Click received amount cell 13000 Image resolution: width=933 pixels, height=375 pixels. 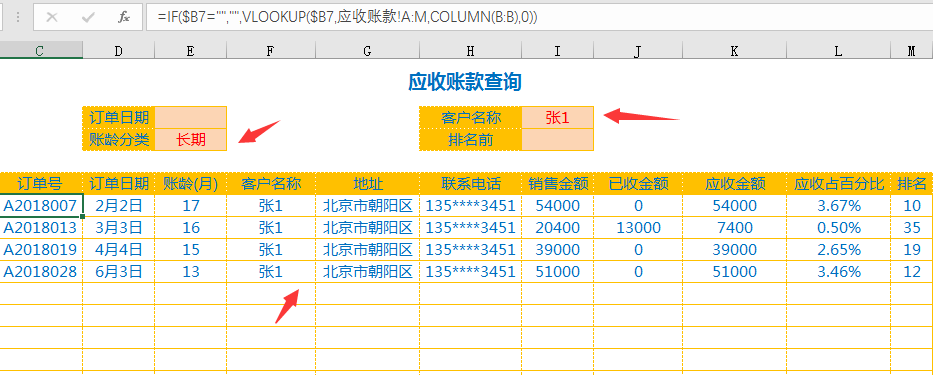(x=638, y=227)
